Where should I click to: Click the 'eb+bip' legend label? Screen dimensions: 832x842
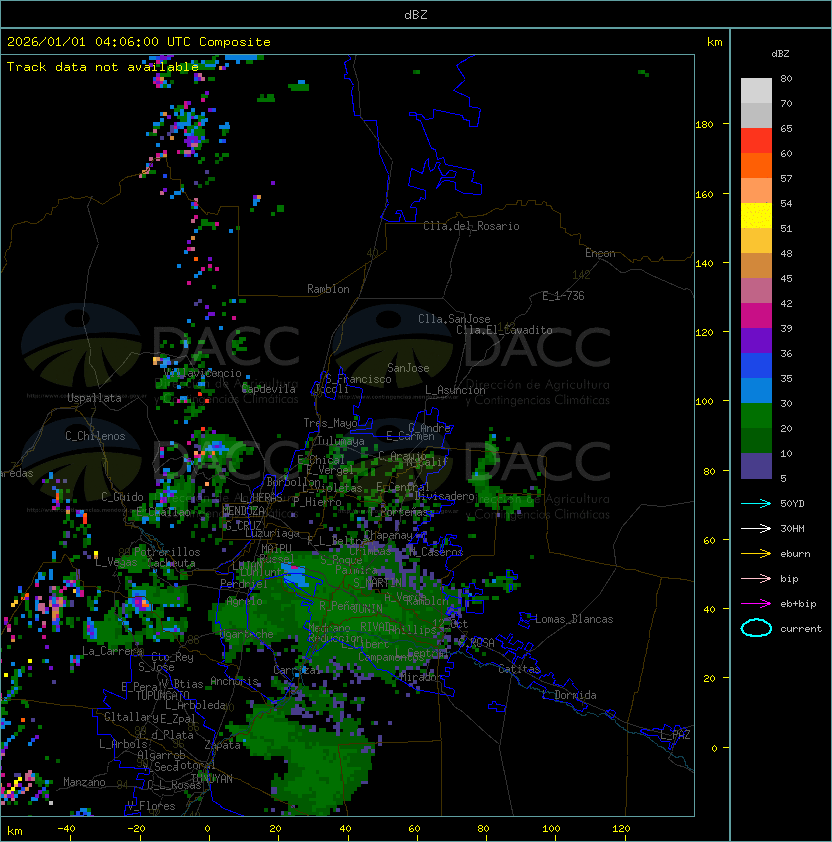click(x=798, y=604)
